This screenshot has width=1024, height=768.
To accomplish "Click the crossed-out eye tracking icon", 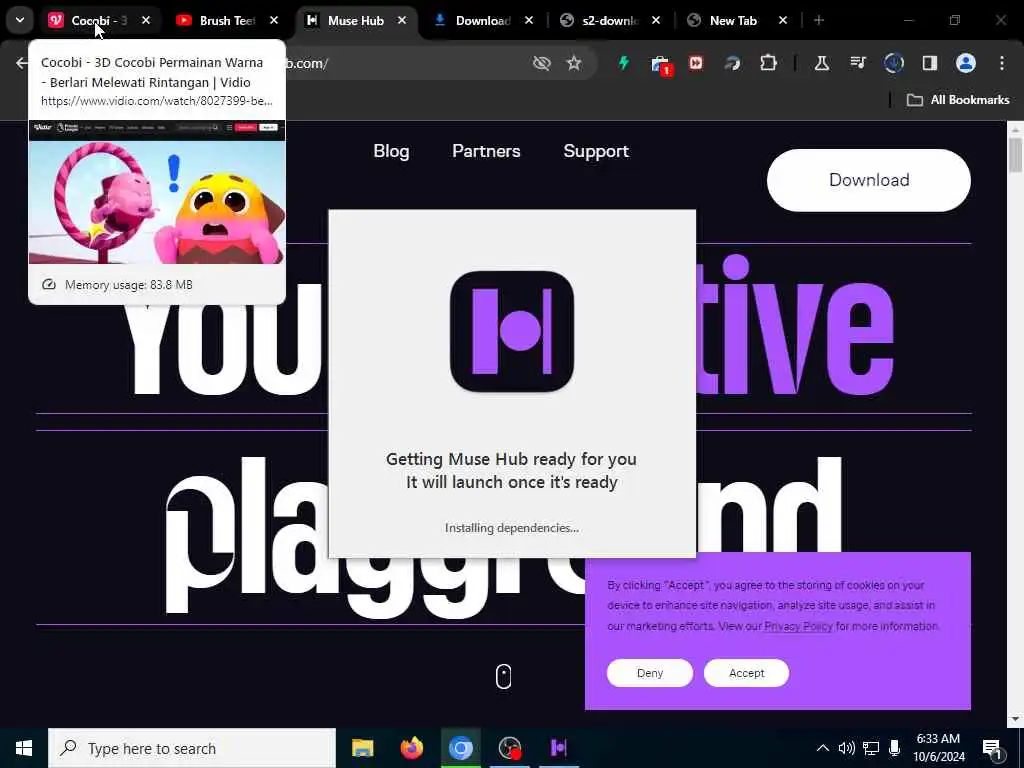I will pyautogui.click(x=541, y=63).
